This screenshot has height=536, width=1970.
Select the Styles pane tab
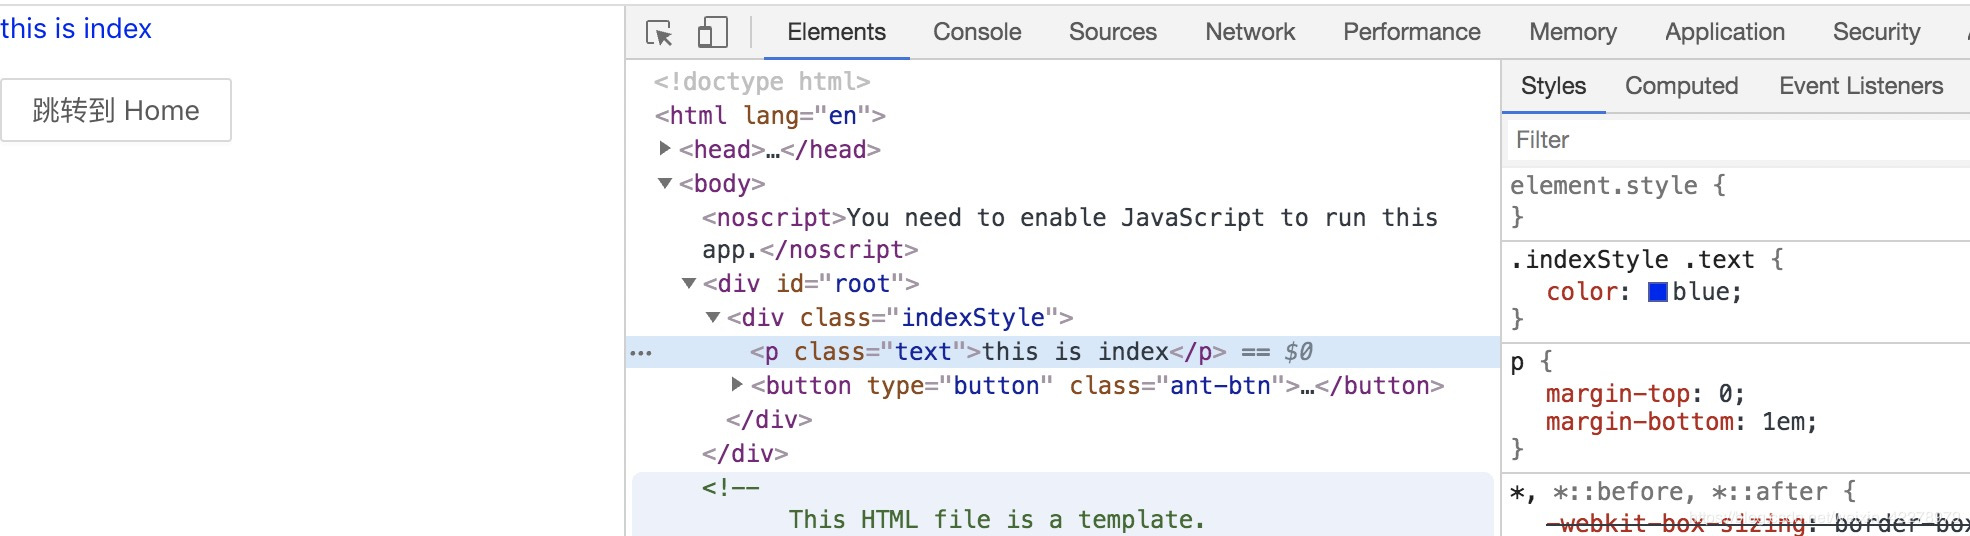[1553, 86]
